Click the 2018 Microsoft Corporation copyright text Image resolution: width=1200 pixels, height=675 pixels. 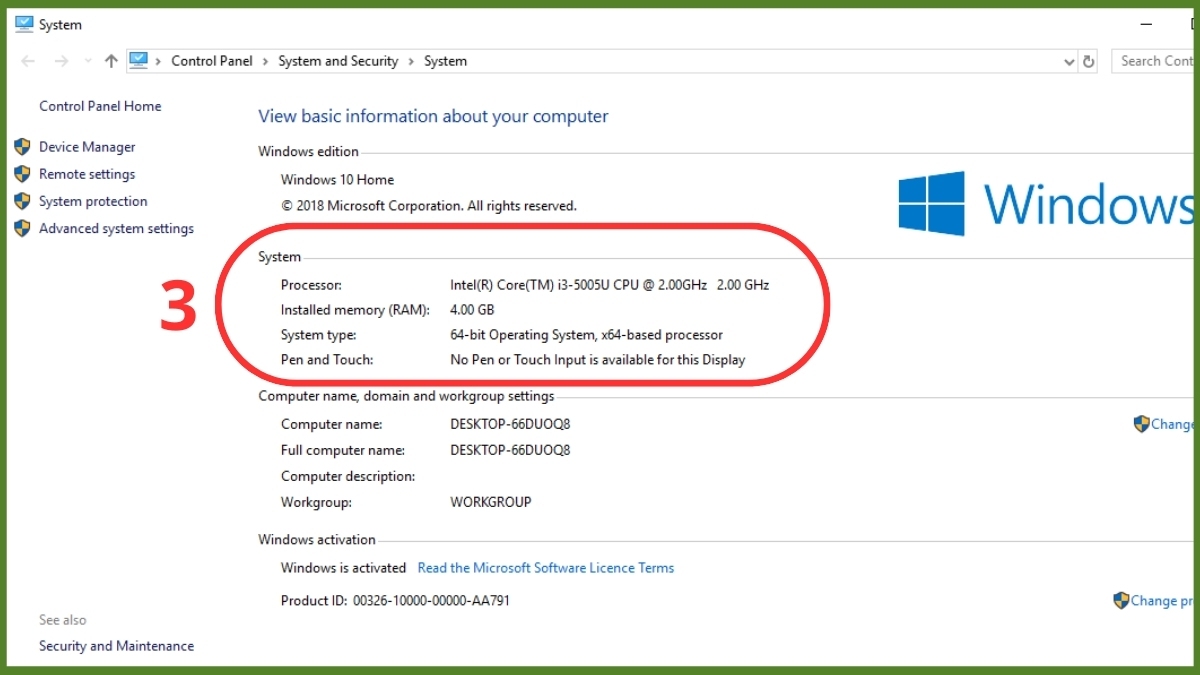click(429, 206)
